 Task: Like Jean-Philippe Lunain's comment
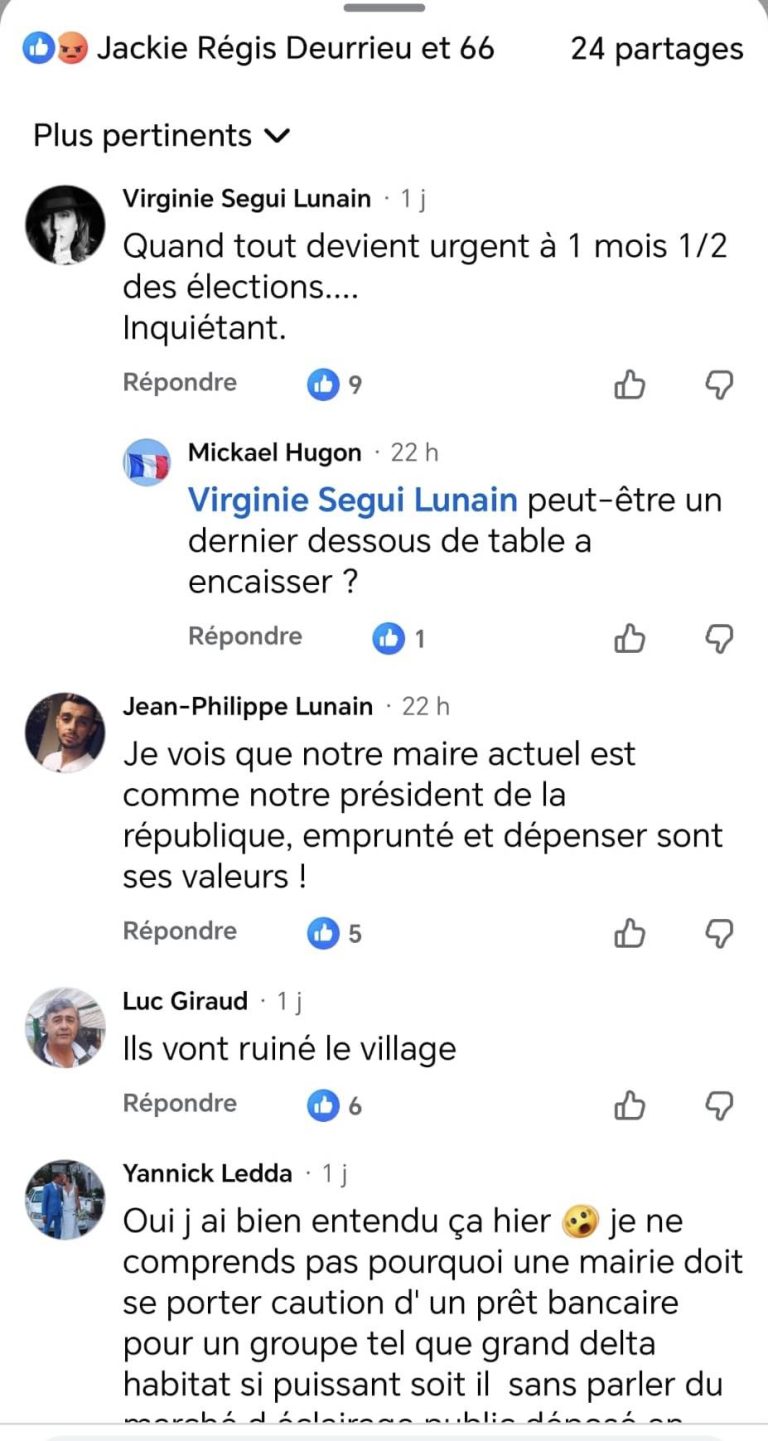pyautogui.click(x=629, y=933)
